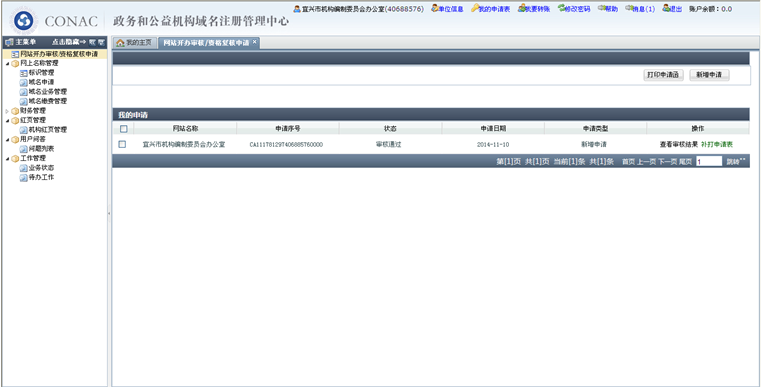The image size is (761, 388).
Task: Click the 账户余额：0.0 text
Action: pyautogui.click(x=711, y=9)
